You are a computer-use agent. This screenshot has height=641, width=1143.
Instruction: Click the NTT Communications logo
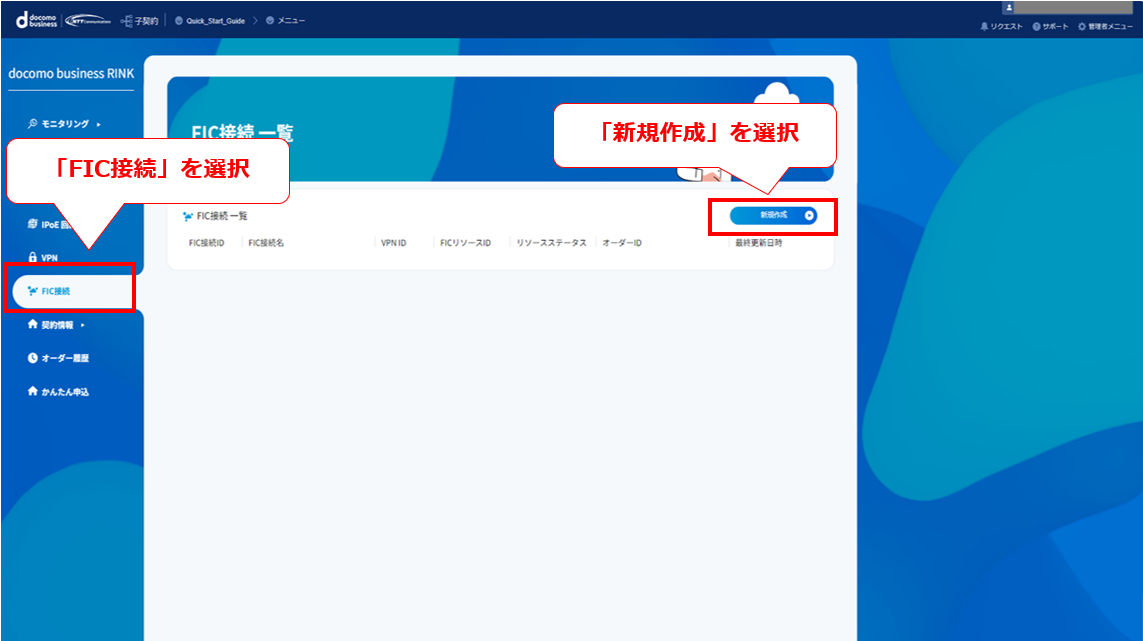point(88,20)
